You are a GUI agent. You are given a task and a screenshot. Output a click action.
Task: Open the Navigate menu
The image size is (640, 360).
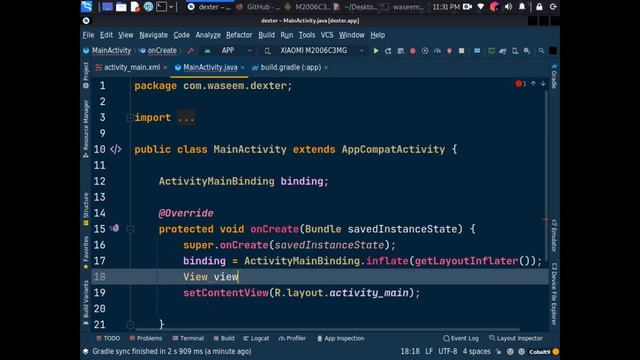[x=153, y=35]
